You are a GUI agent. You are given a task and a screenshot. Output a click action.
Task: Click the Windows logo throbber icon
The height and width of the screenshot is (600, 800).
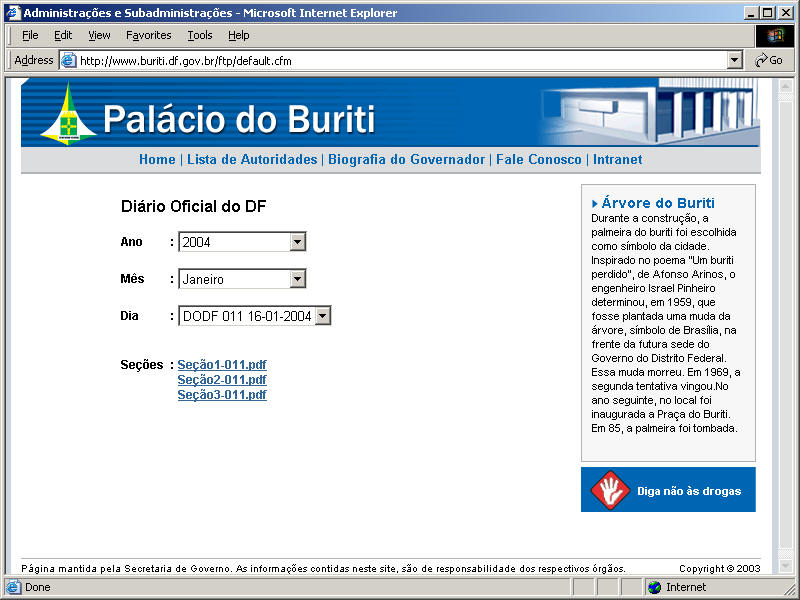pos(774,35)
